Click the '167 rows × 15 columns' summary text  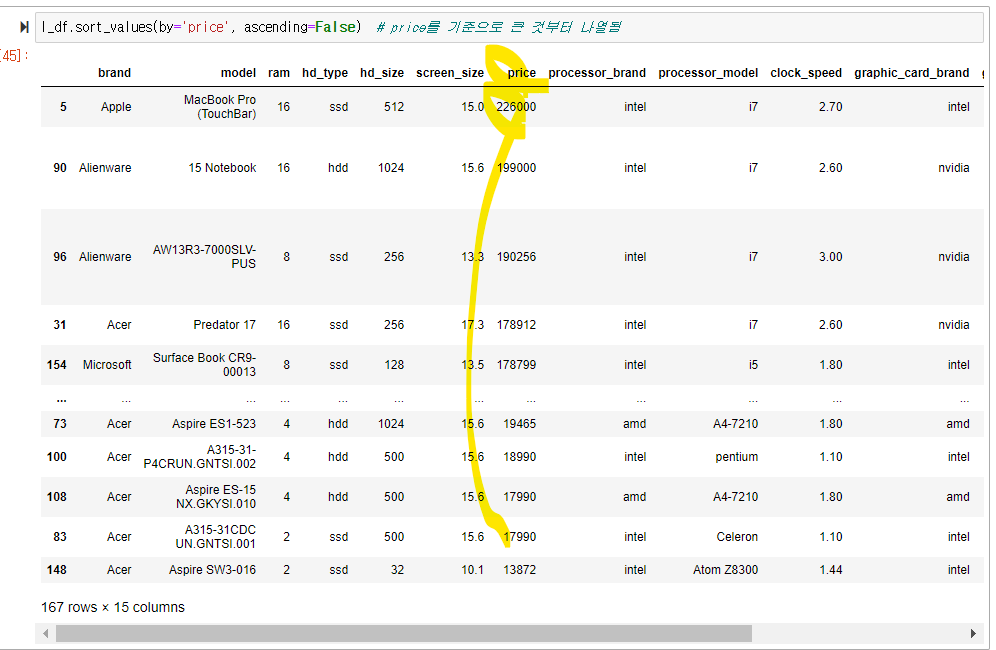point(113,607)
